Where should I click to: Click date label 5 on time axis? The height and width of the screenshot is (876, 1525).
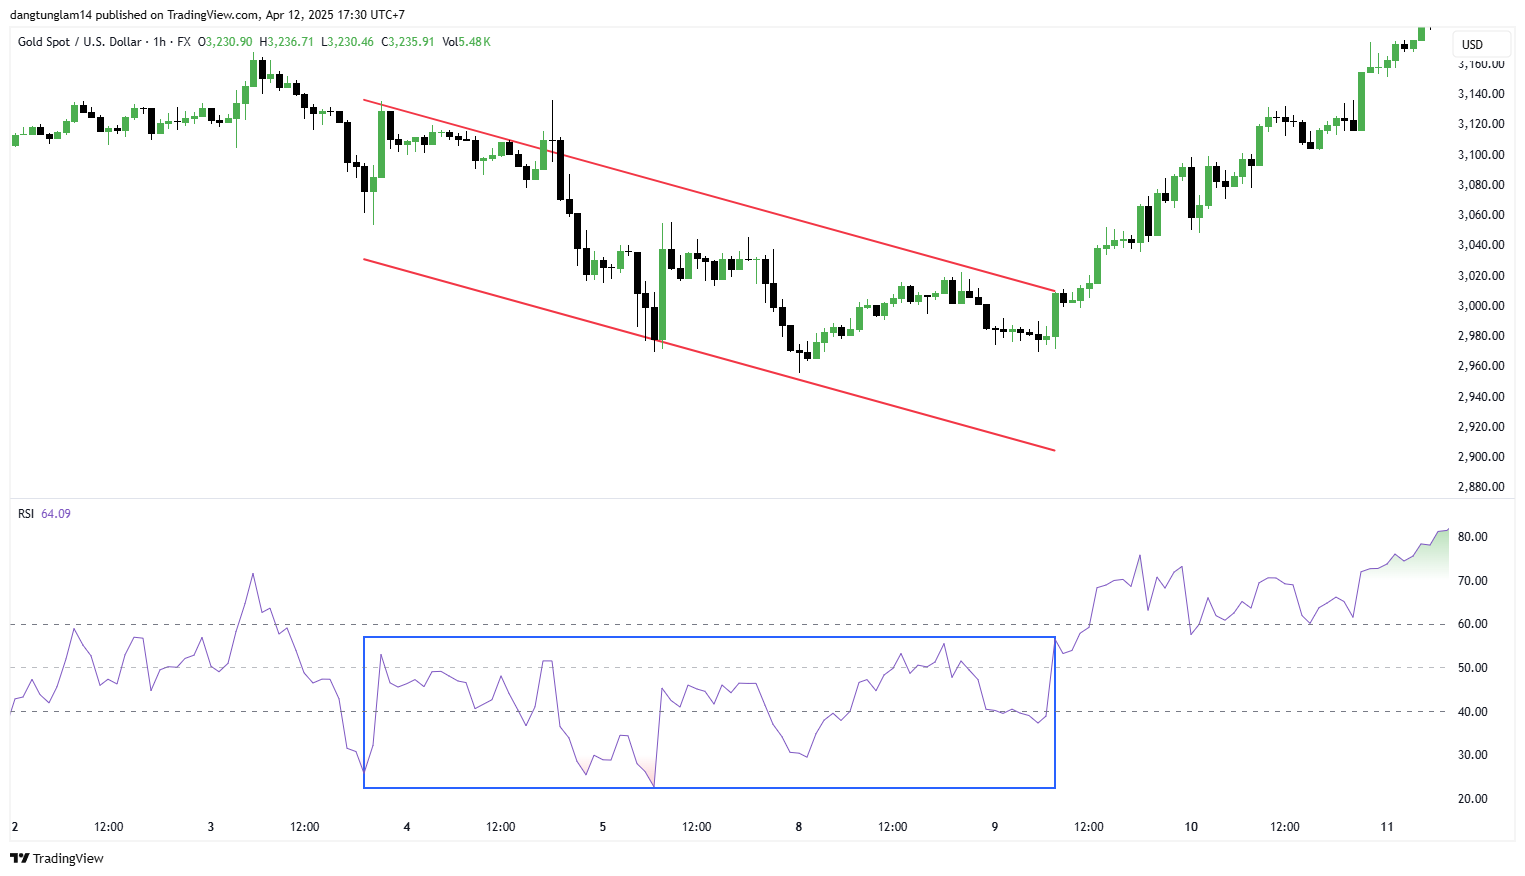(x=603, y=827)
